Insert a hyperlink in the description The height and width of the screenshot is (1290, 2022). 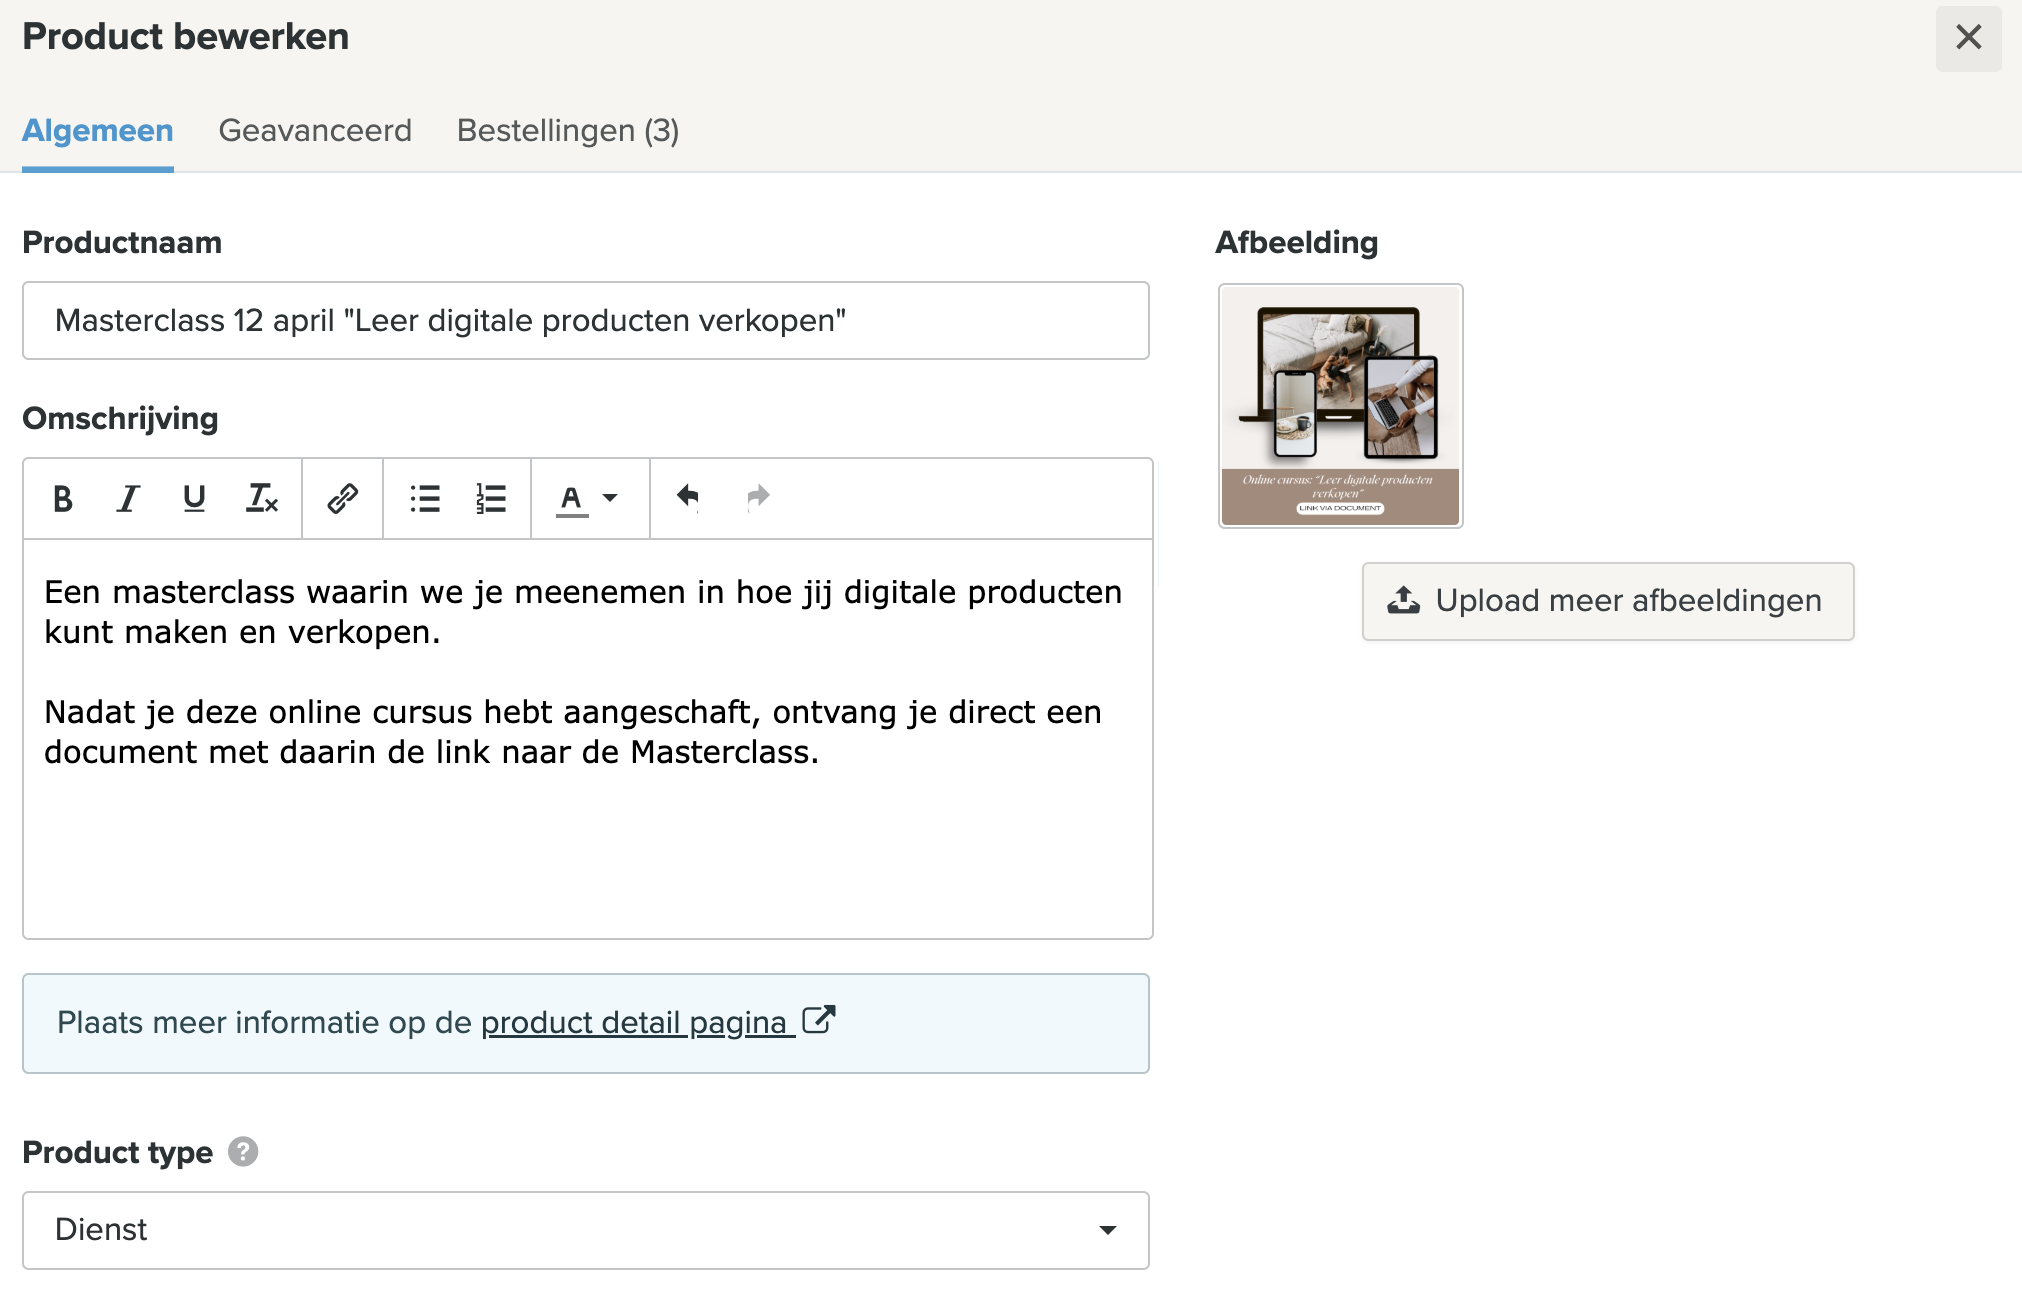pos(341,498)
